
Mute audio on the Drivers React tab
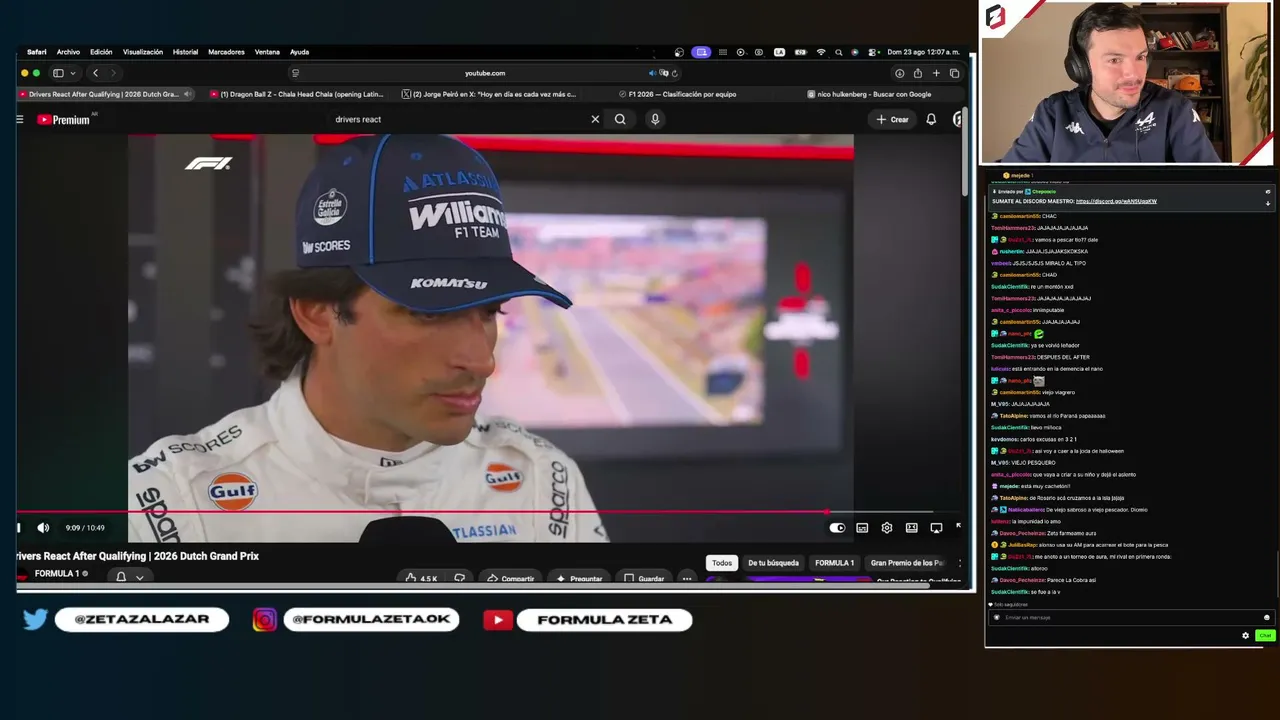pos(187,94)
